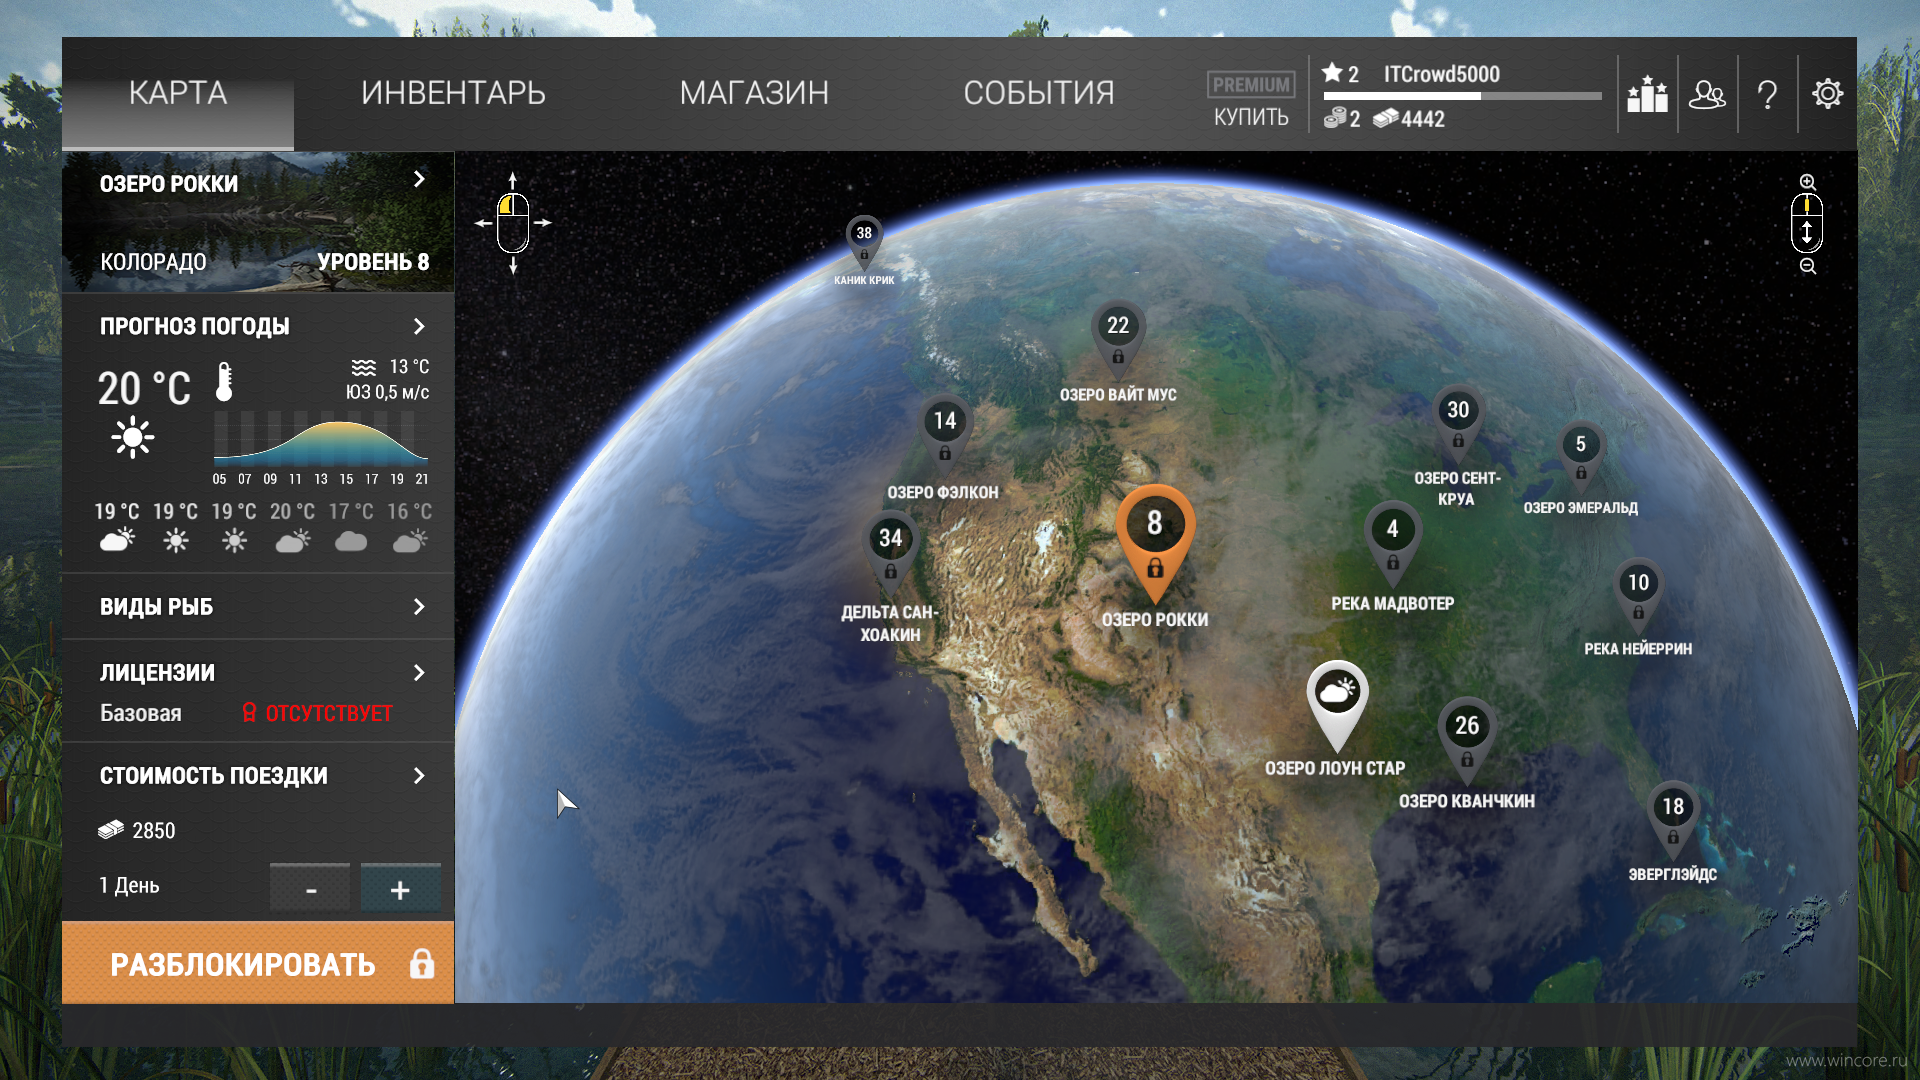Select the white Озеро Лоун Стар pin
The image size is (1920, 1080).
(x=1337, y=706)
